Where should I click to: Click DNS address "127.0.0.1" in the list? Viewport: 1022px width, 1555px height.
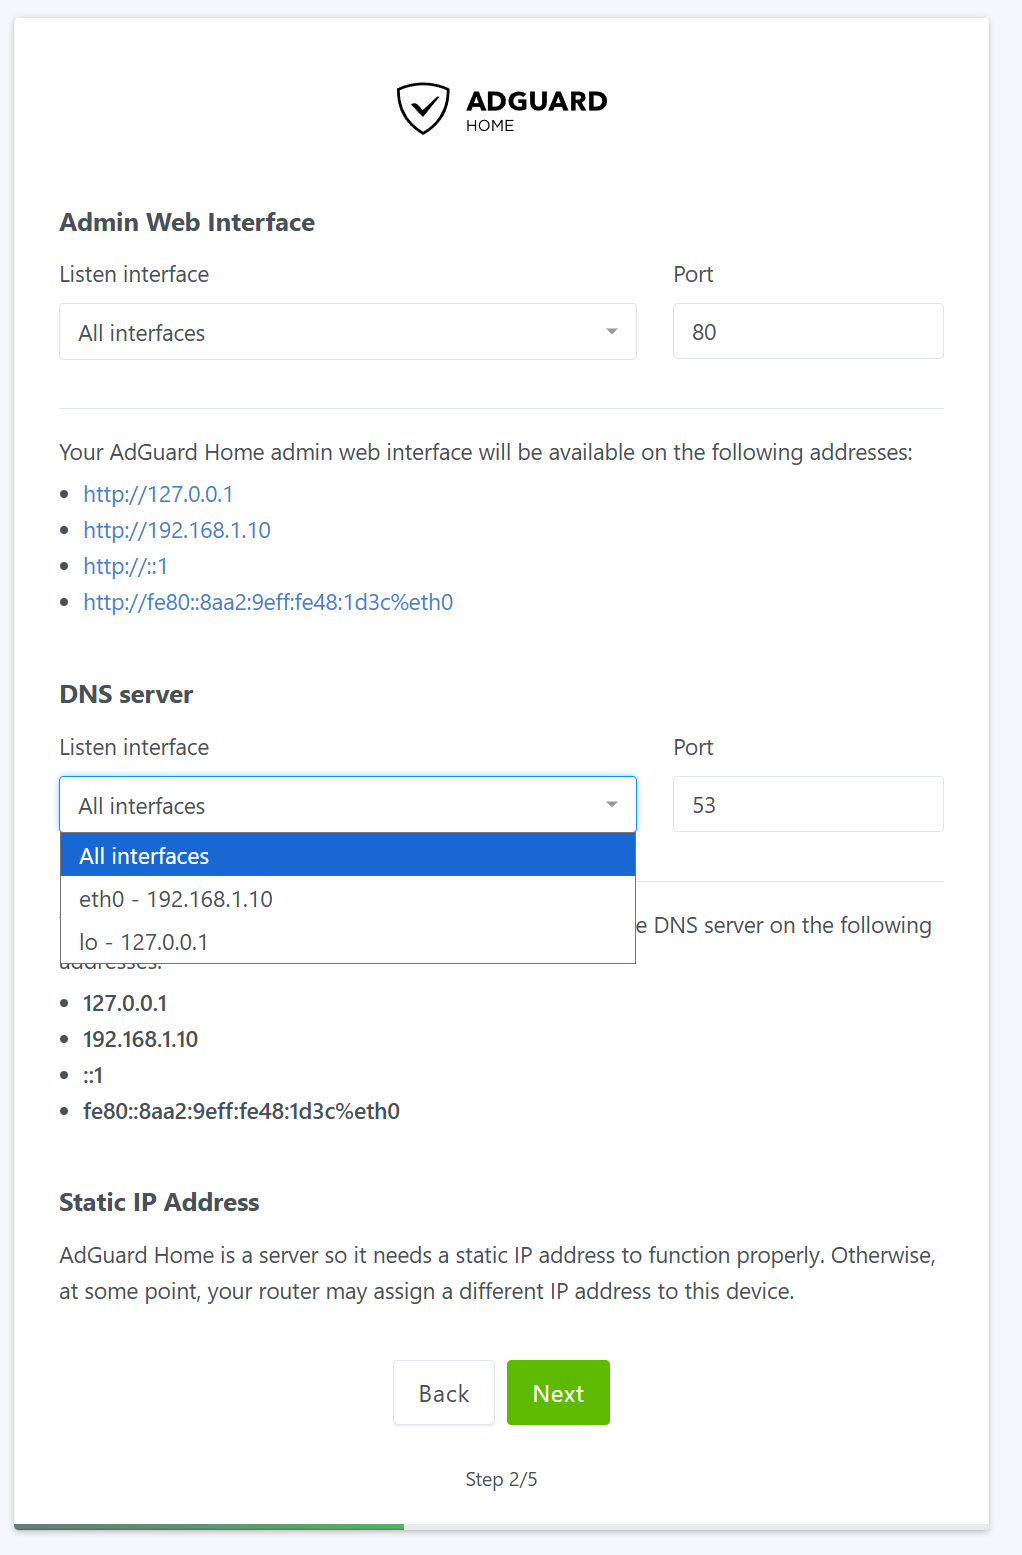(x=125, y=1003)
